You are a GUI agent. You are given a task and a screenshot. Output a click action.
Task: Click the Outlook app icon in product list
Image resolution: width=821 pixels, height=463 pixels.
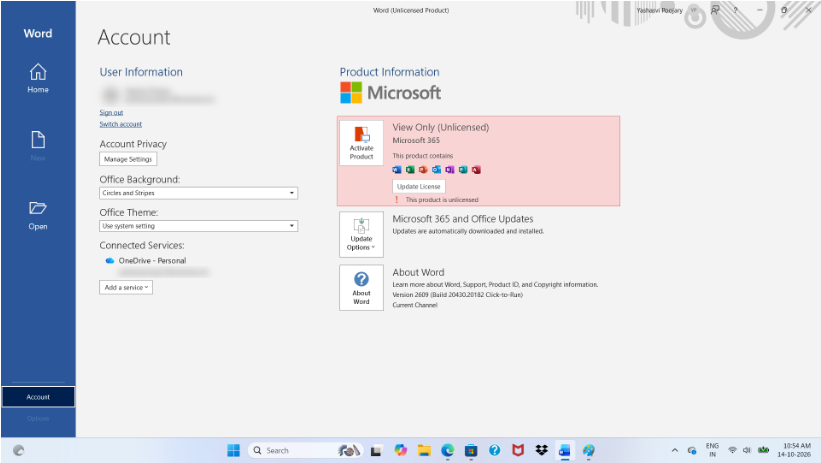[436, 170]
